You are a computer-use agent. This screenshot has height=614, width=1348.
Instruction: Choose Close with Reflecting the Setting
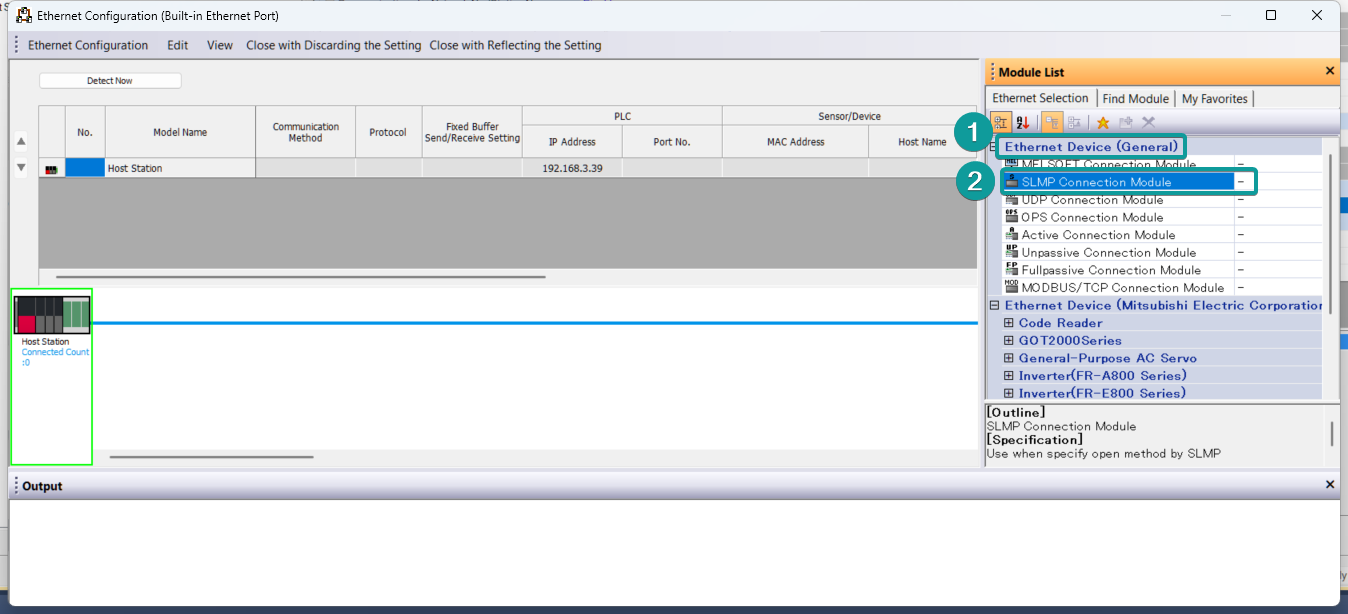point(516,45)
